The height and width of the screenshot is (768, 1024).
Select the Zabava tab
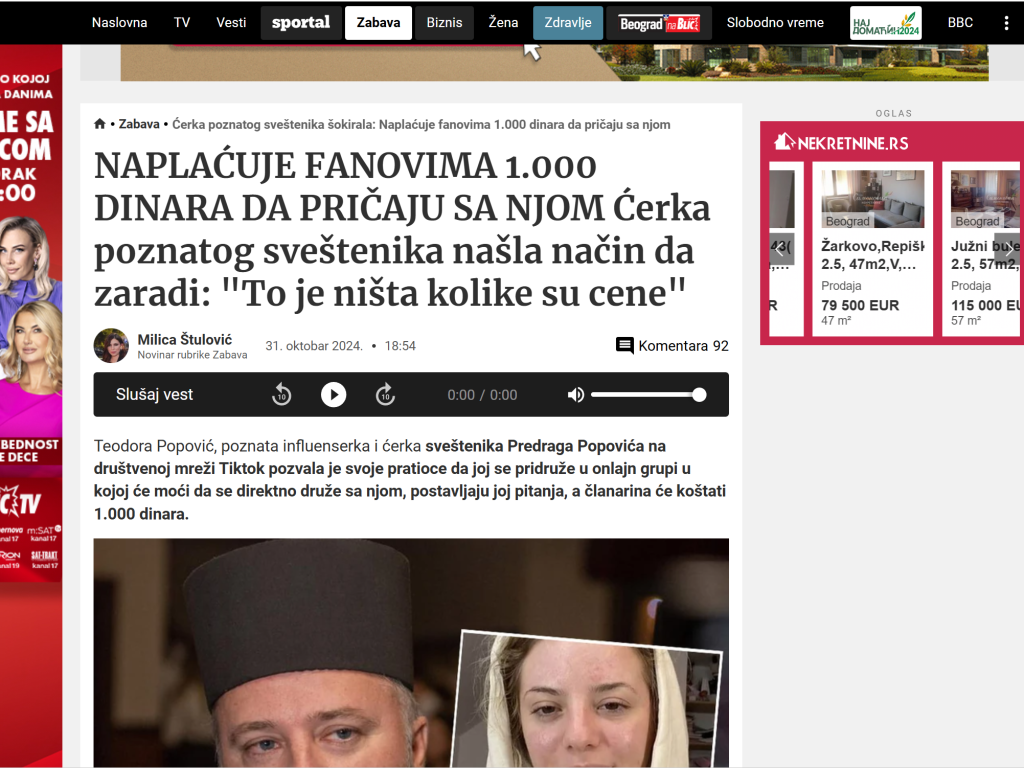coord(378,23)
